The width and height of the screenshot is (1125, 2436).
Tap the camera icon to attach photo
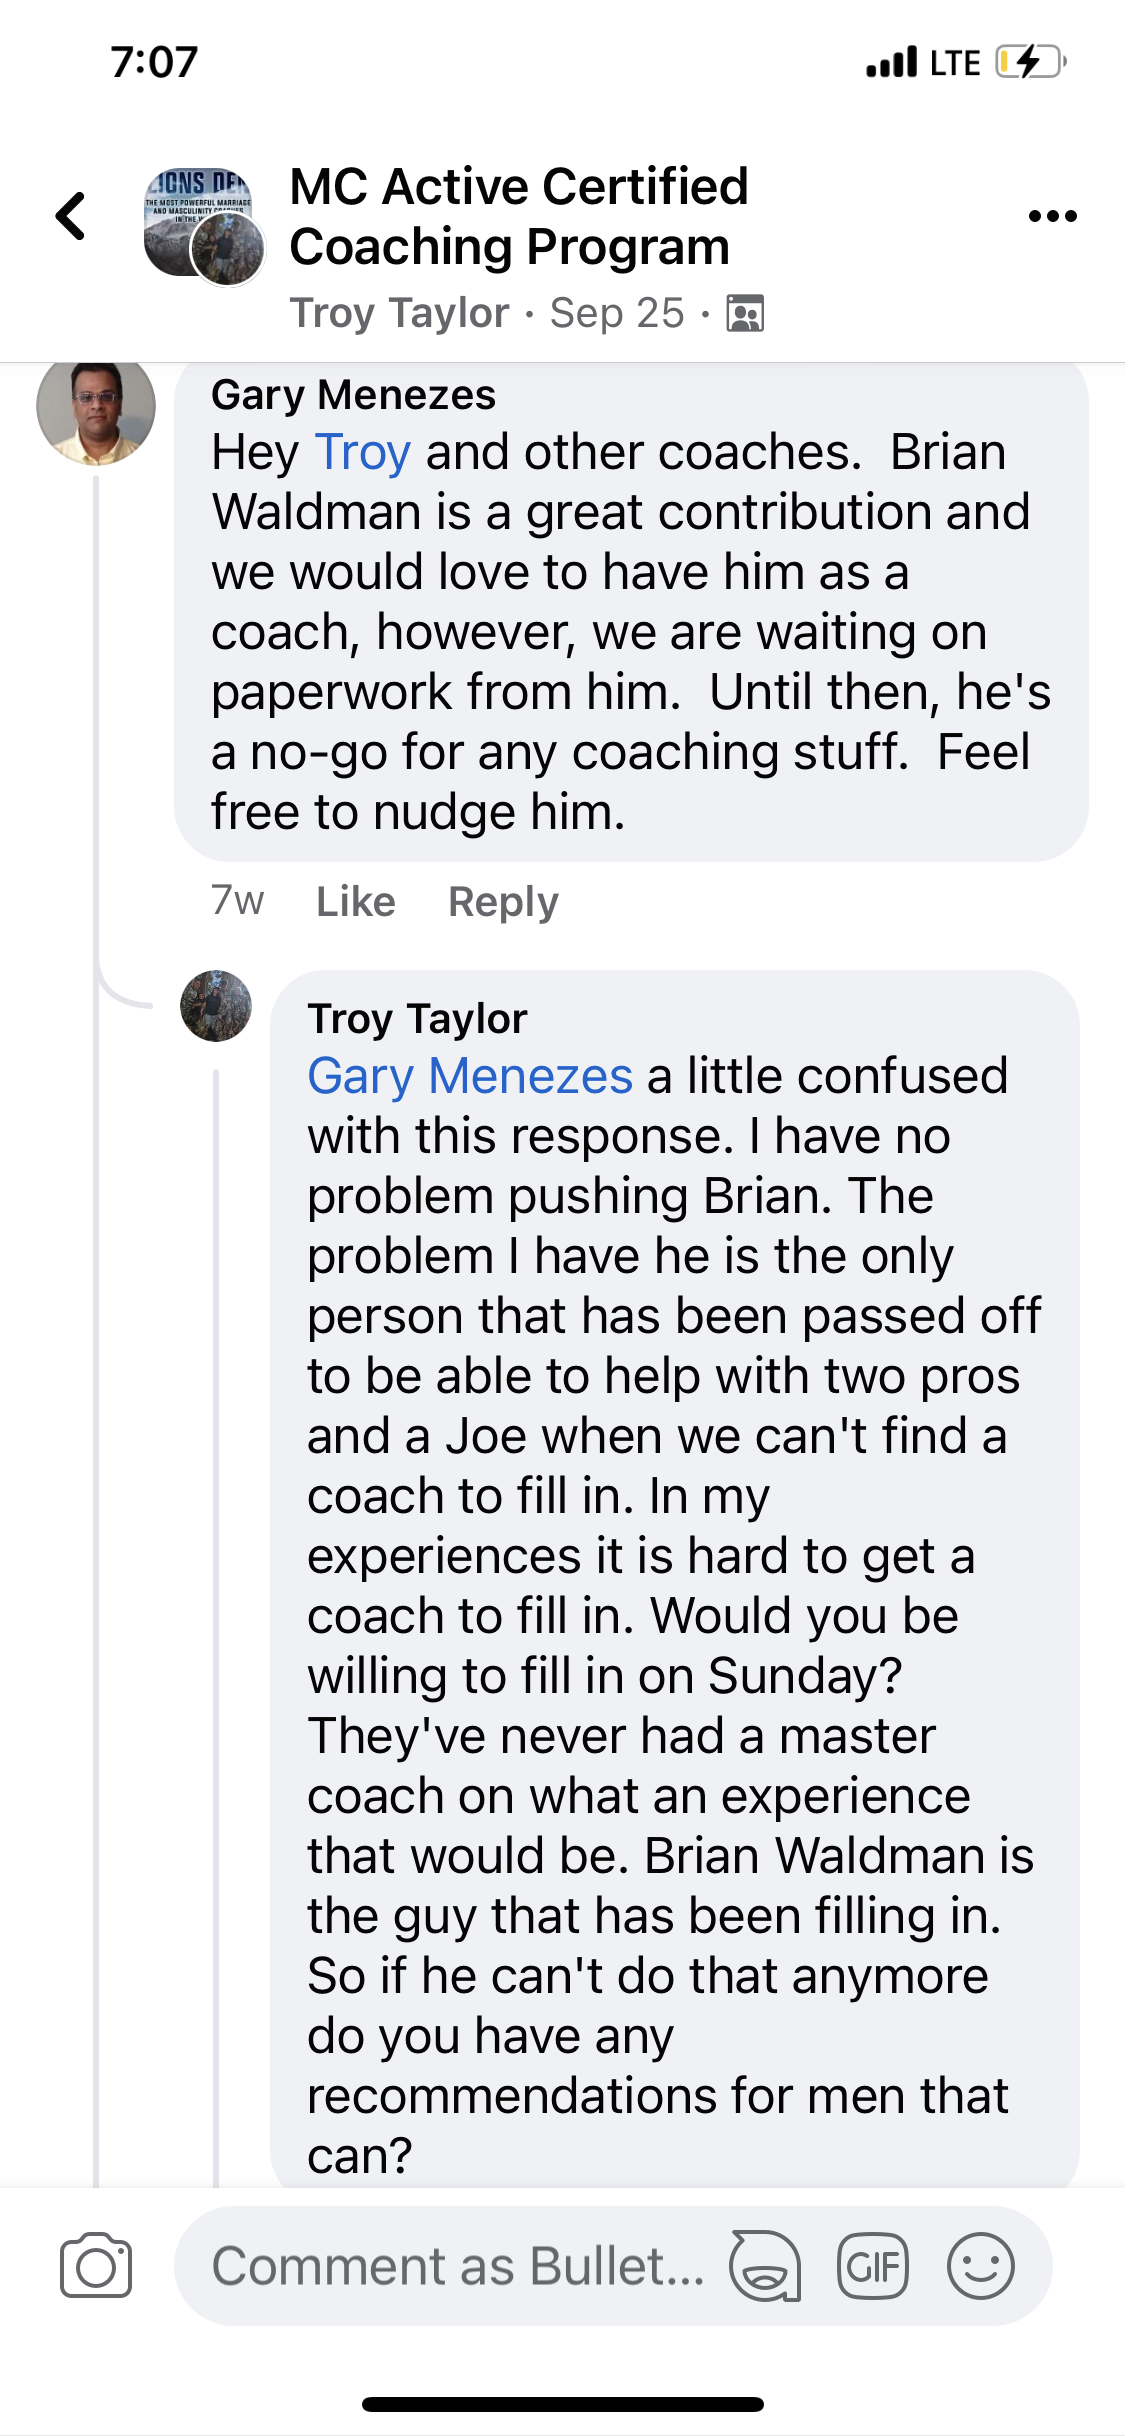pyautogui.click(x=96, y=2265)
